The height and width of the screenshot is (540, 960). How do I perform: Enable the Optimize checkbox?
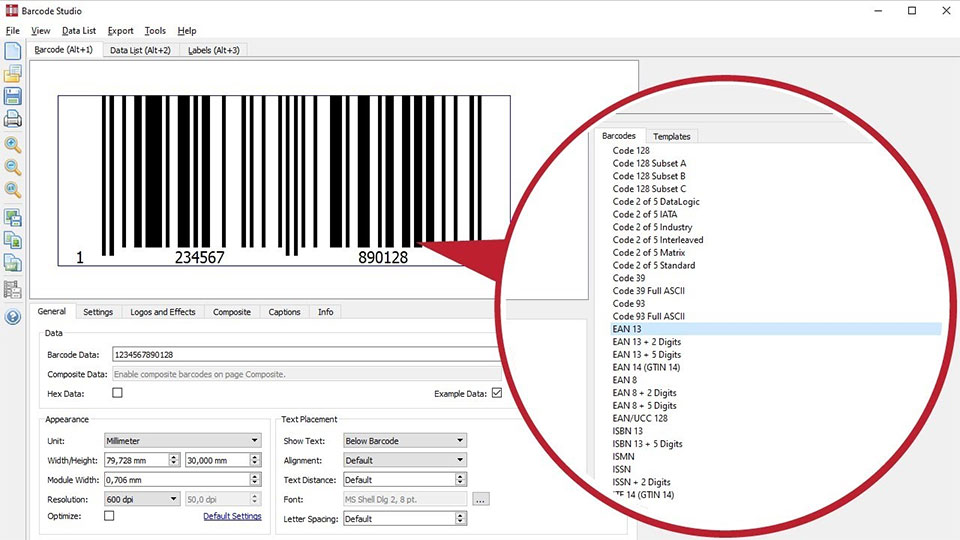[109, 516]
